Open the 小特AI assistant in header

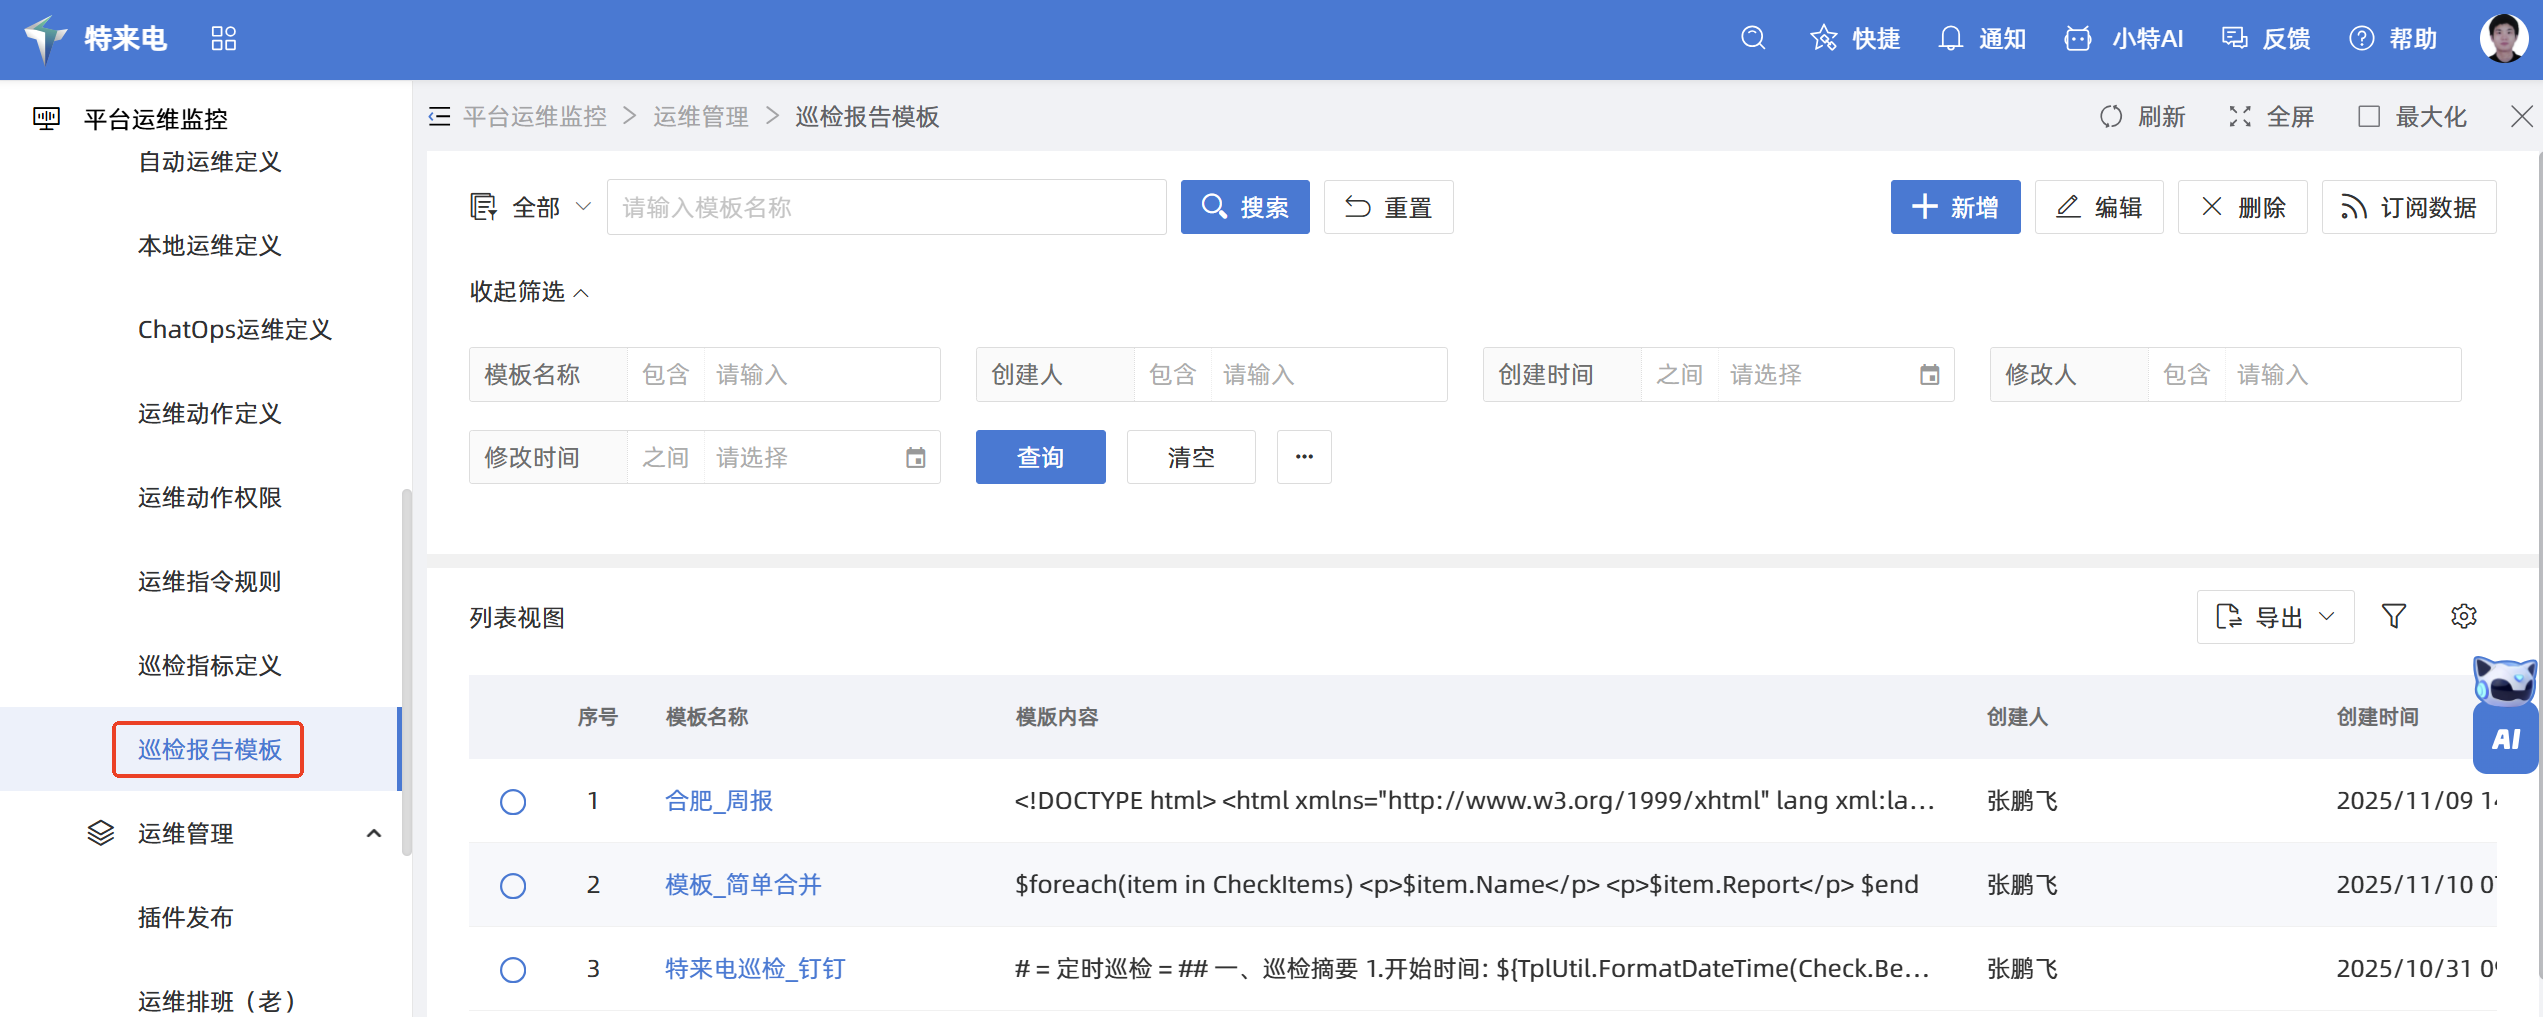tap(2124, 39)
